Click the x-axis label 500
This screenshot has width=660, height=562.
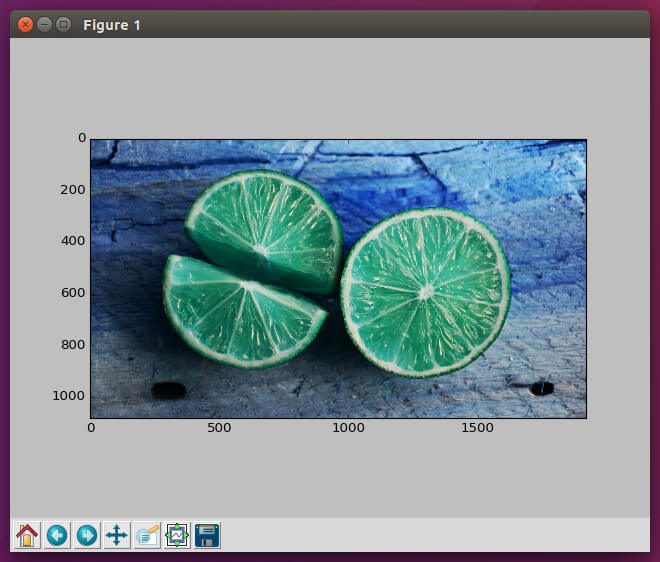coord(219,428)
